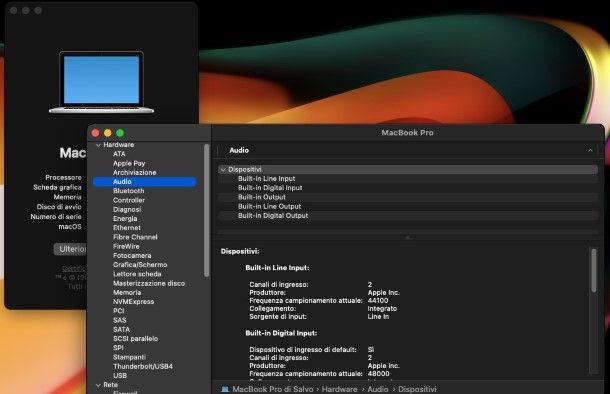The width and height of the screenshot is (610, 394).
Task: Open NVMExpress in the sidebar
Action: tap(133, 302)
